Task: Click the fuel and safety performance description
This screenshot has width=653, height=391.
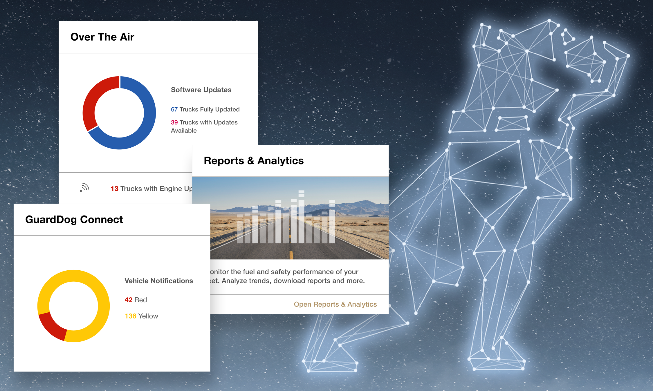Action: coord(287,276)
